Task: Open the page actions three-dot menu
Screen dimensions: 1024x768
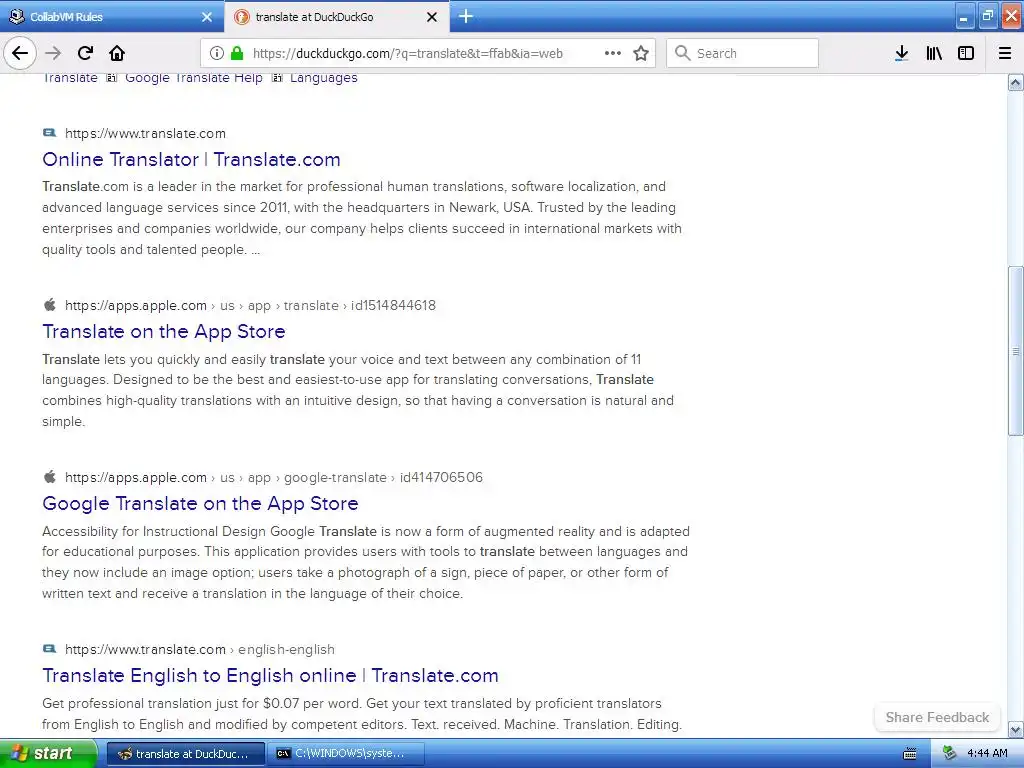Action: 613,53
